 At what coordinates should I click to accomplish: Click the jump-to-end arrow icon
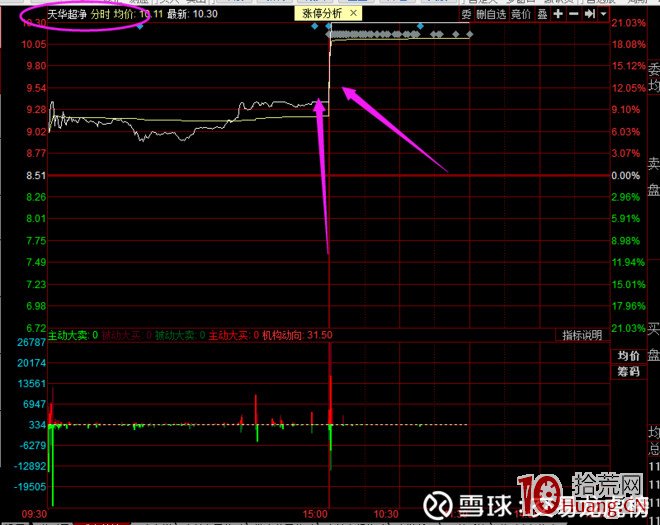(589, 14)
